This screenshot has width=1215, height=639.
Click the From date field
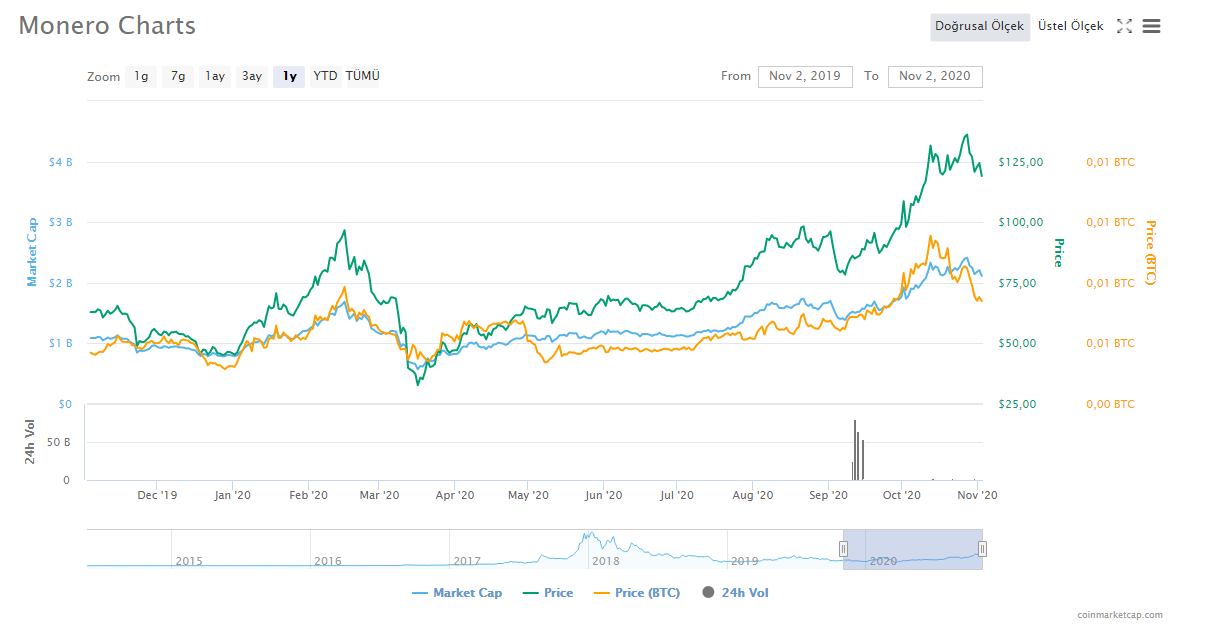tap(805, 76)
